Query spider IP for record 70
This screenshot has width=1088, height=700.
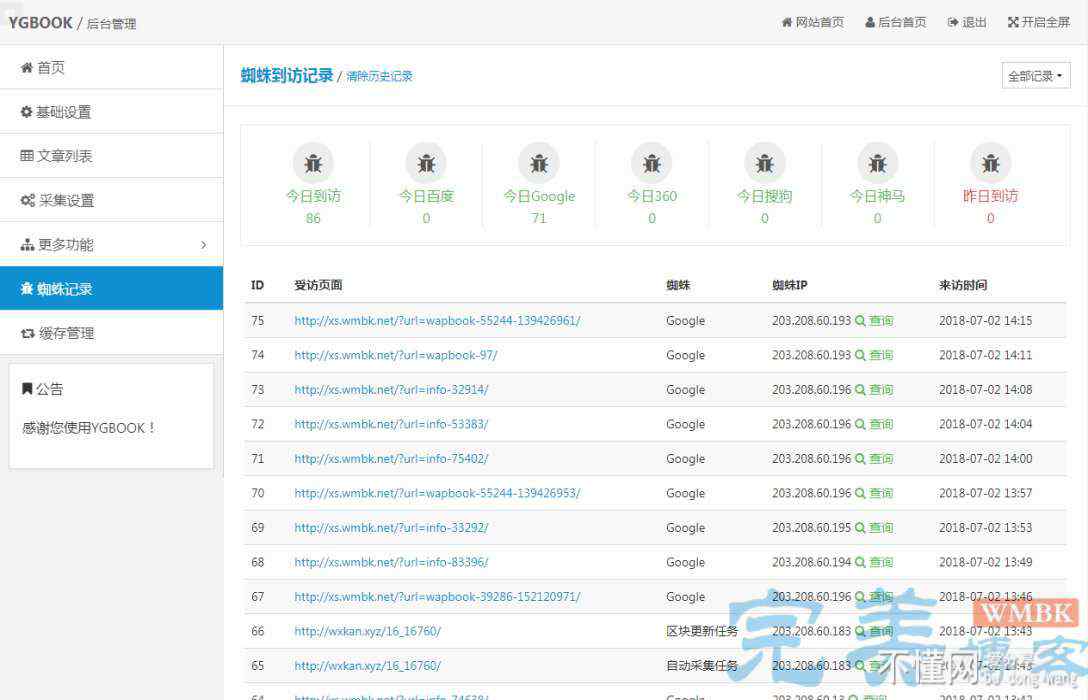point(874,493)
